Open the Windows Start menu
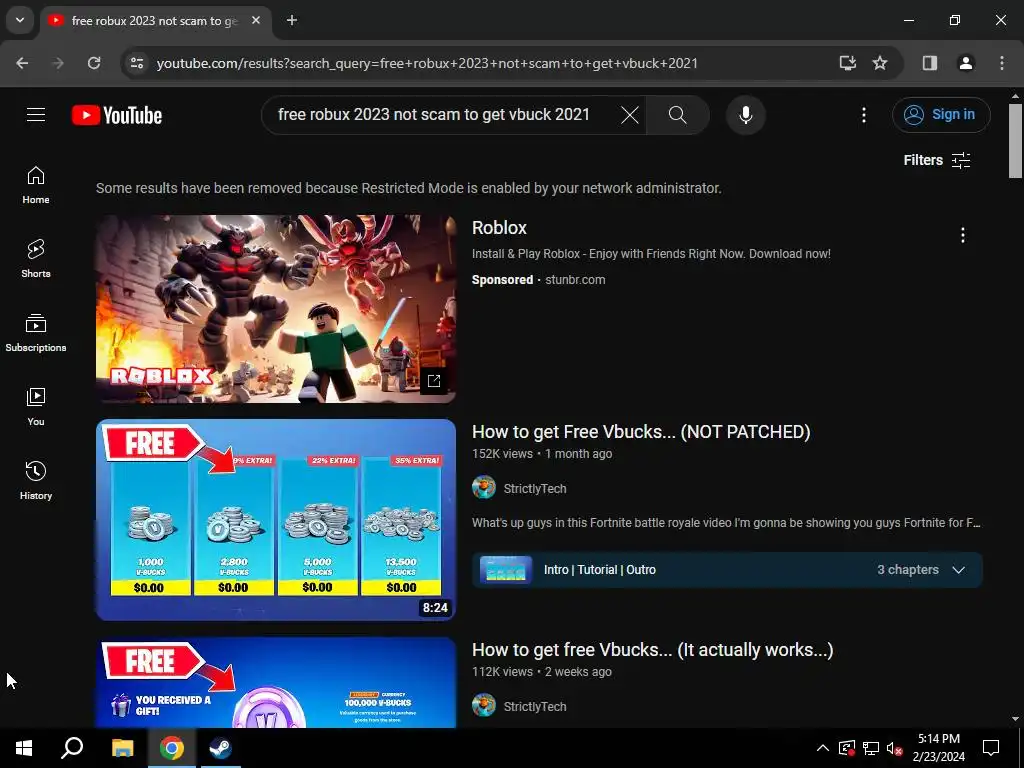 point(24,748)
